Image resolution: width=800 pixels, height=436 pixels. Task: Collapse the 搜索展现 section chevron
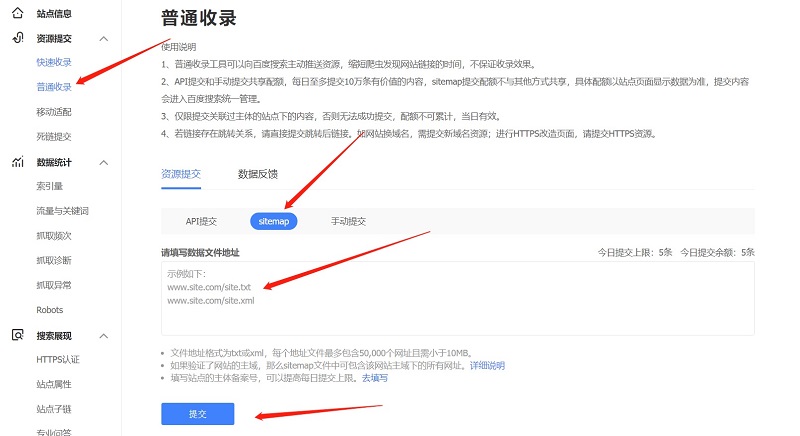[x=104, y=336]
